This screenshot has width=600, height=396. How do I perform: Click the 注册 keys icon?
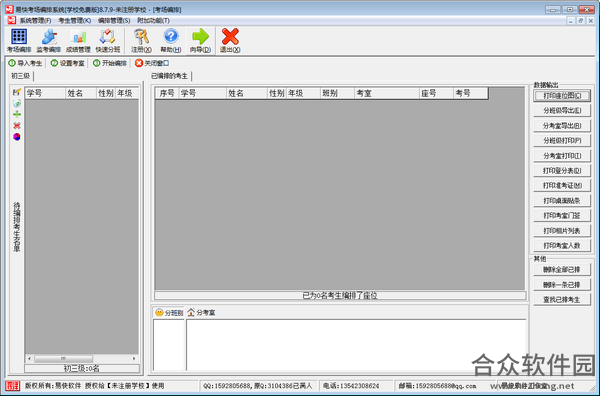pos(141,40)
